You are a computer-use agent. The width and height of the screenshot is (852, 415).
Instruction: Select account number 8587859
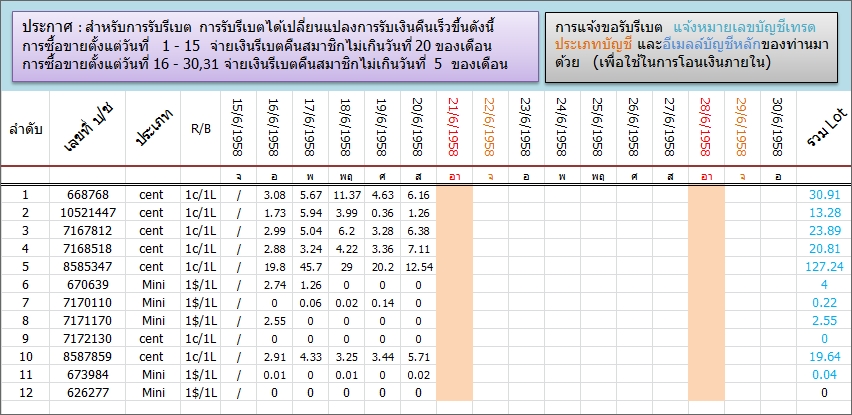pos(88,356)
